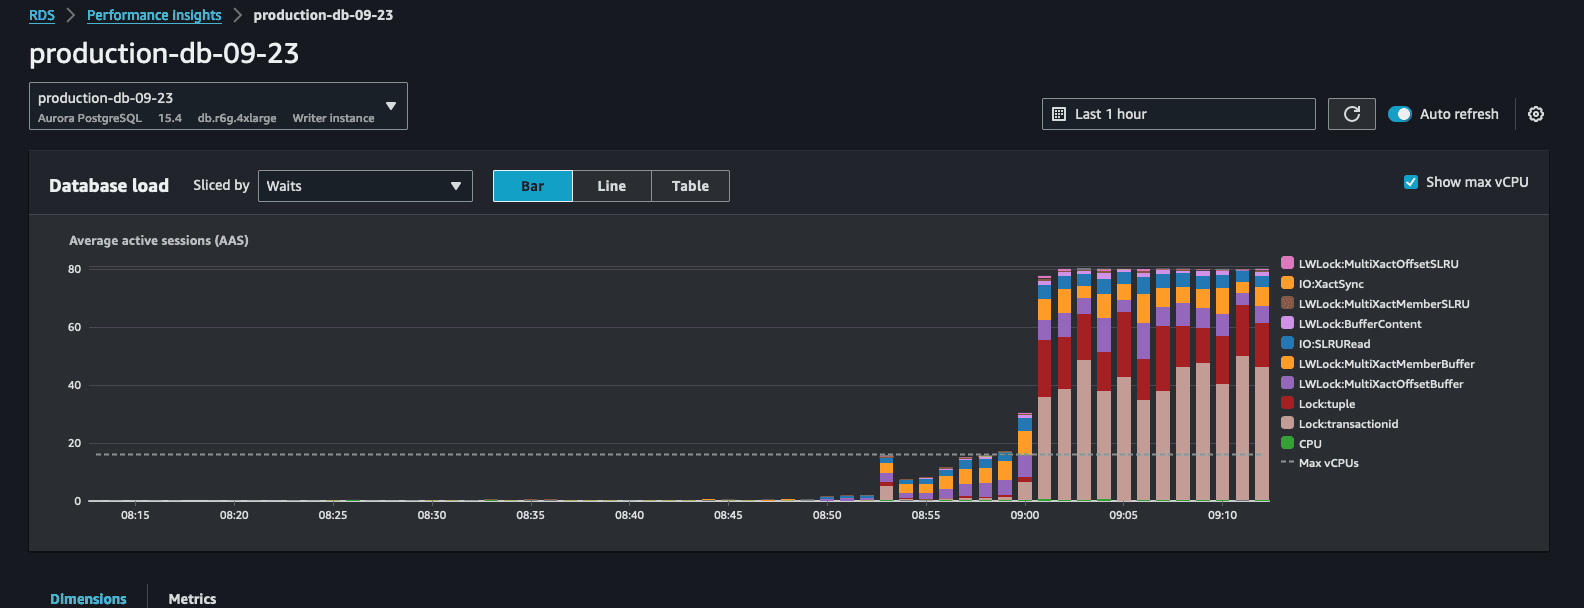Open the settings gear icon
This screenshot has width=1584, height=608.
click(1536, 114)
